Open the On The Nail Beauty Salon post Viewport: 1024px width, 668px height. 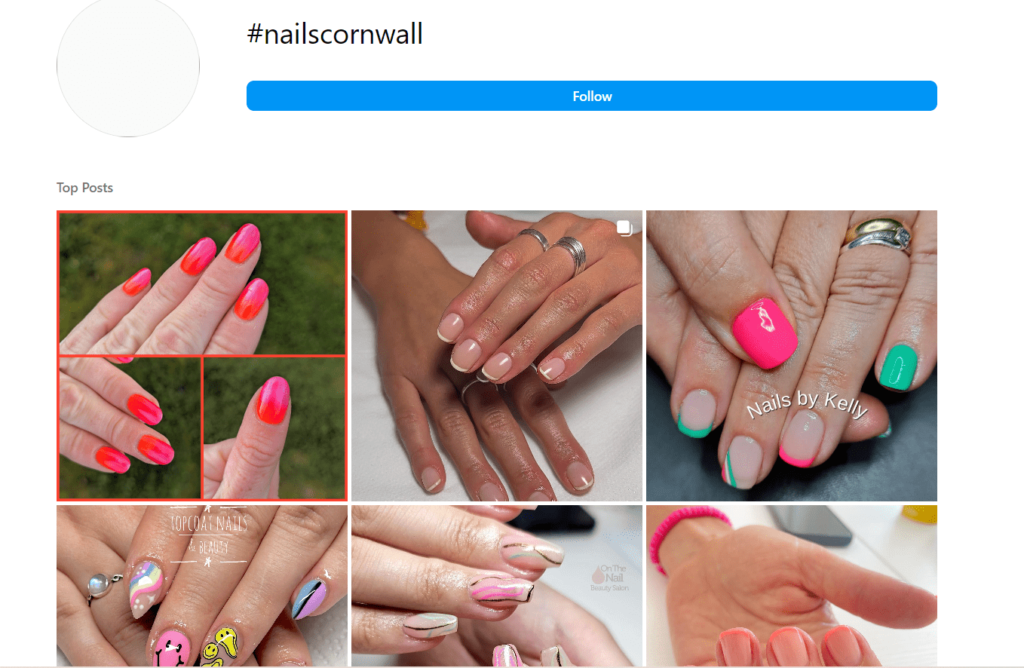496,586
